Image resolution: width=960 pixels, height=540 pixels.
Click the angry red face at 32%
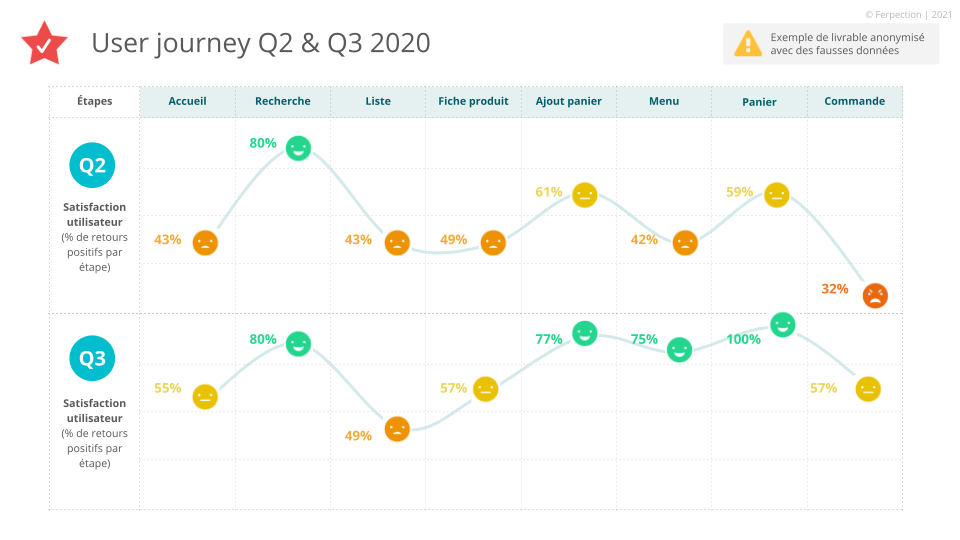[875, 295]
